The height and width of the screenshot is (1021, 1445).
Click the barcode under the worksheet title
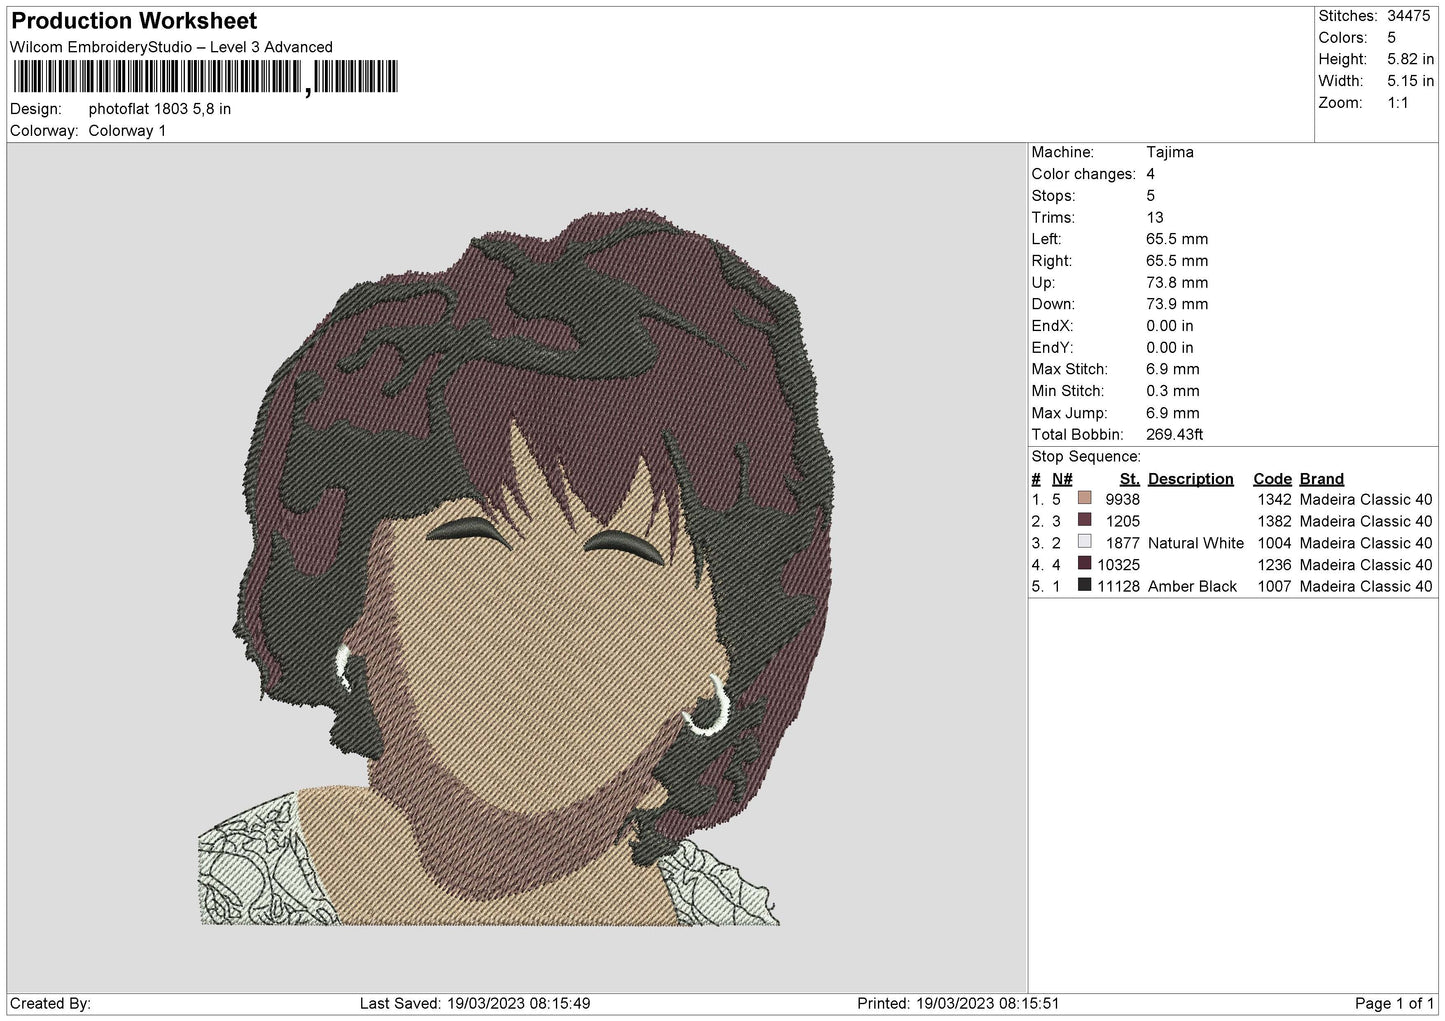[x=206, y=77]
